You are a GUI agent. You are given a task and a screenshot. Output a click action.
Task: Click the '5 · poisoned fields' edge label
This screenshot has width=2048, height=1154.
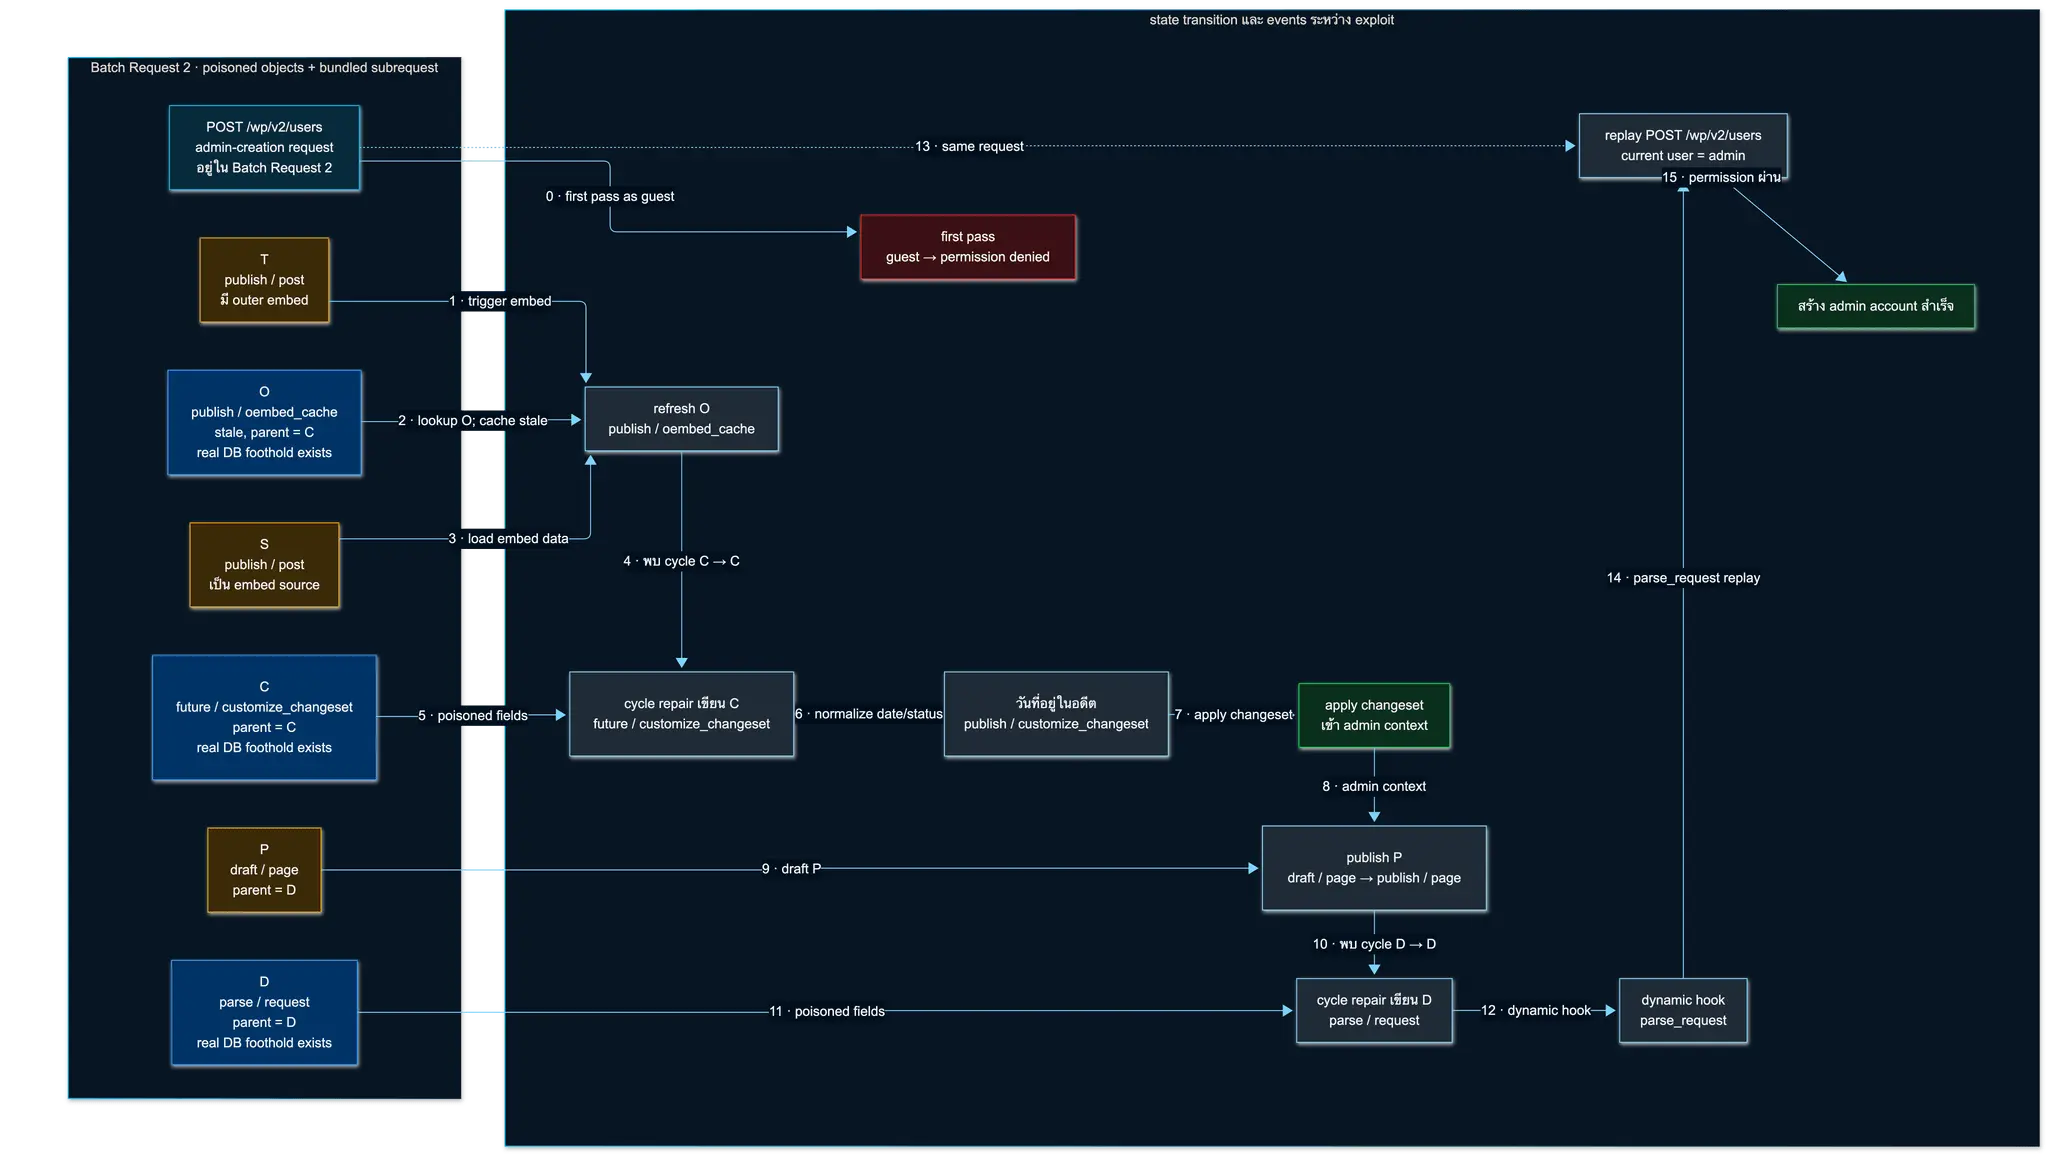coord(472,716)
